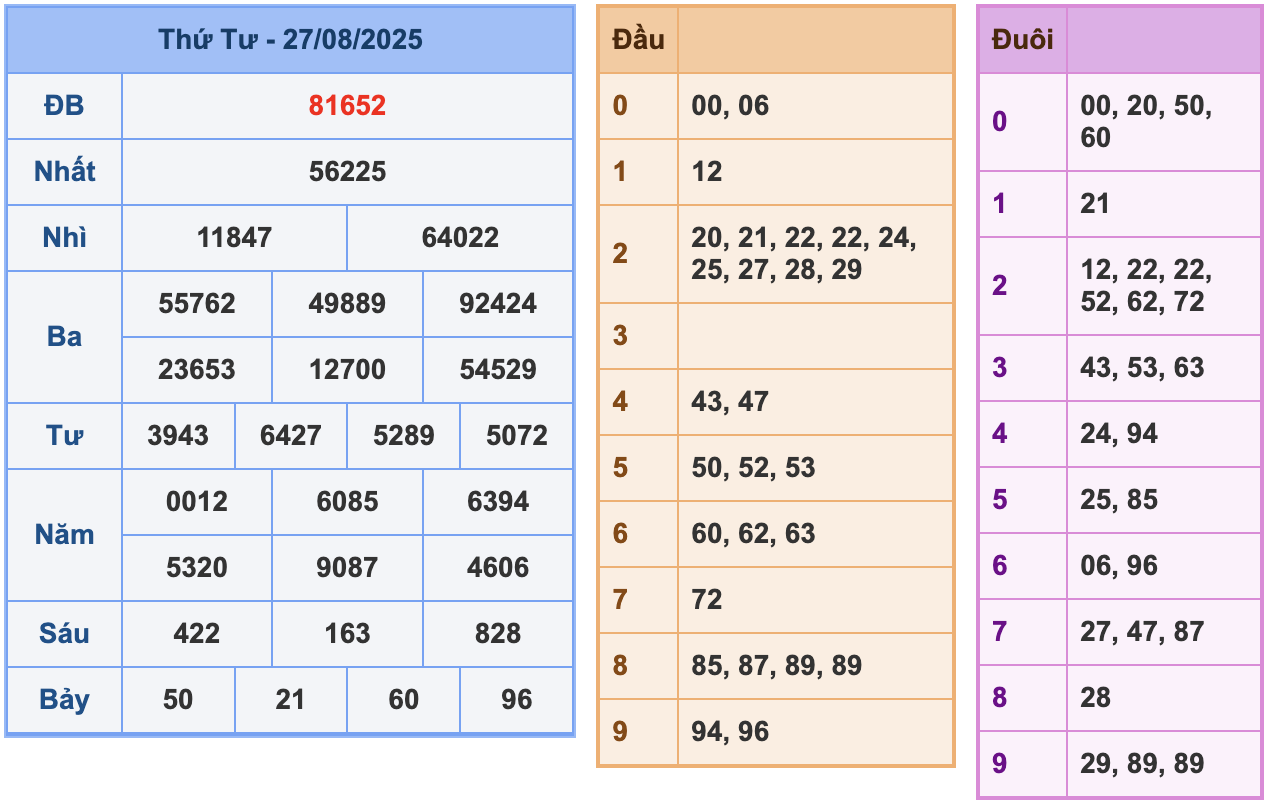Click number 96 in the Bảy row
This screenshot has height=802, width=1266.
[x=516, y=700]
